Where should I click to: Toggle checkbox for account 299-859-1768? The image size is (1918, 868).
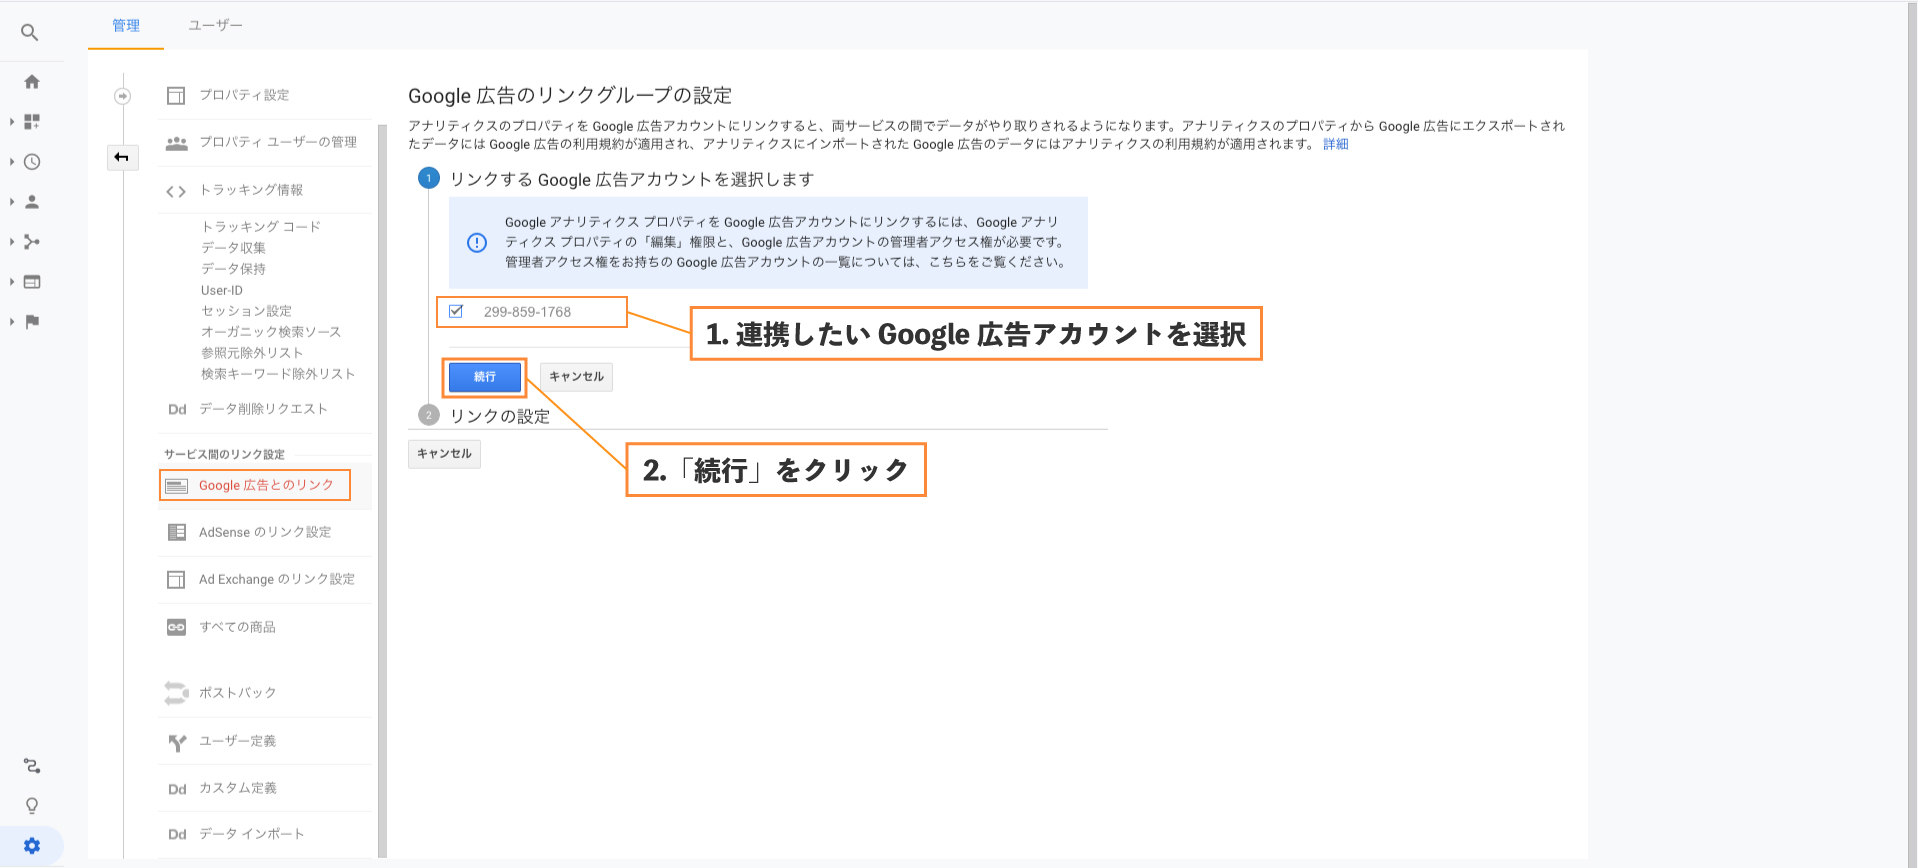(x=456, y=311)
